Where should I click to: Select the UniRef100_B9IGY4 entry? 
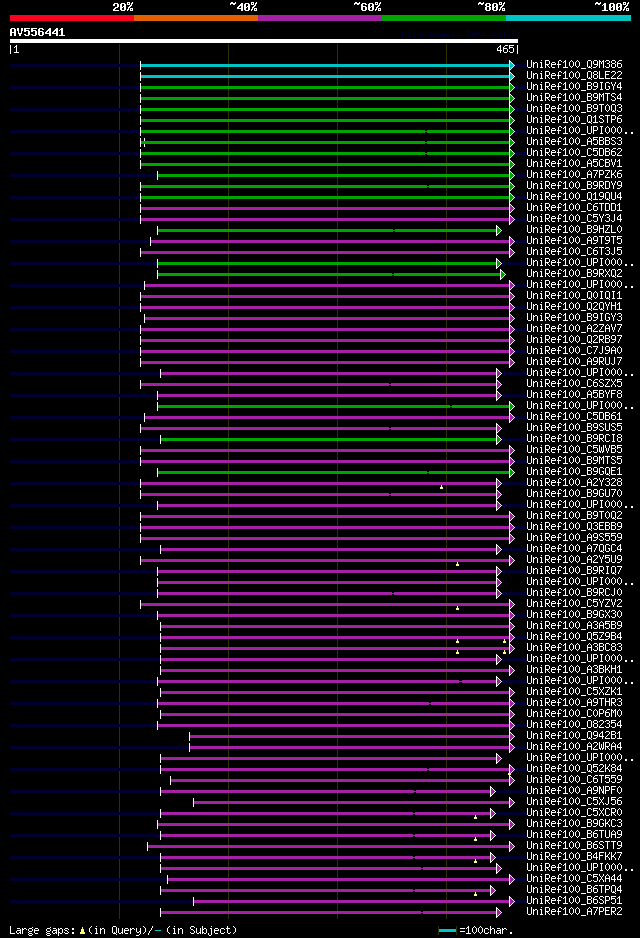tap(574, 87)
